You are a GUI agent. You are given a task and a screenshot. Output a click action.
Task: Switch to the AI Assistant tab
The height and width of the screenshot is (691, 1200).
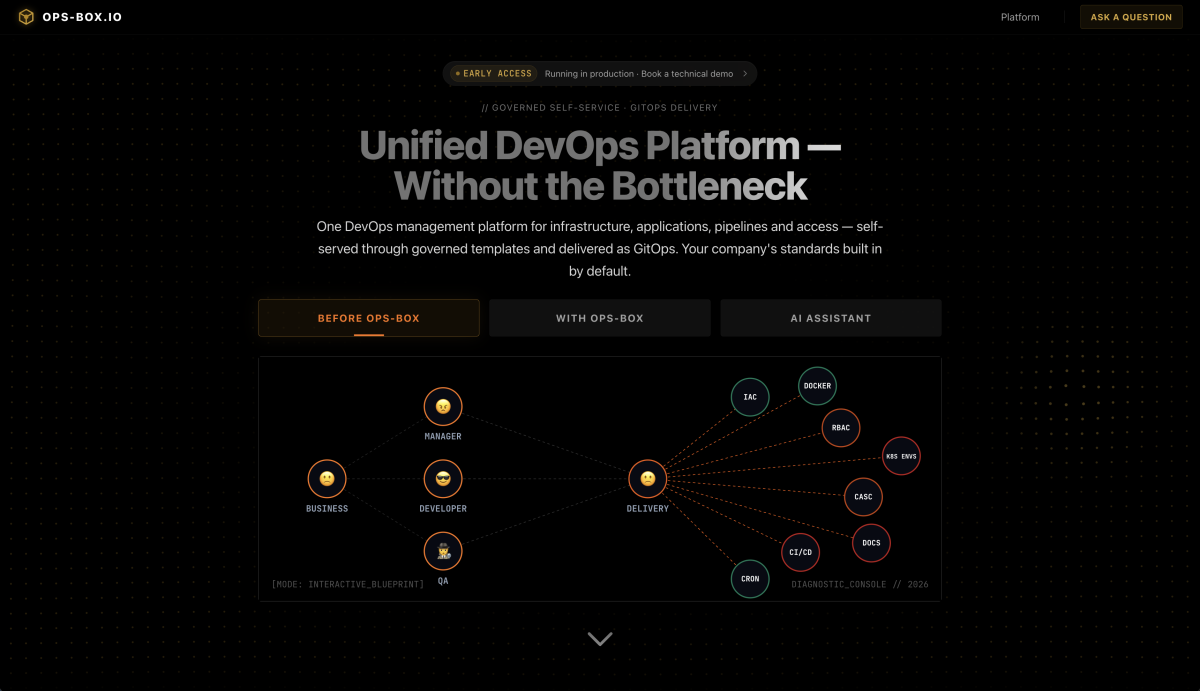pos(831,318)
